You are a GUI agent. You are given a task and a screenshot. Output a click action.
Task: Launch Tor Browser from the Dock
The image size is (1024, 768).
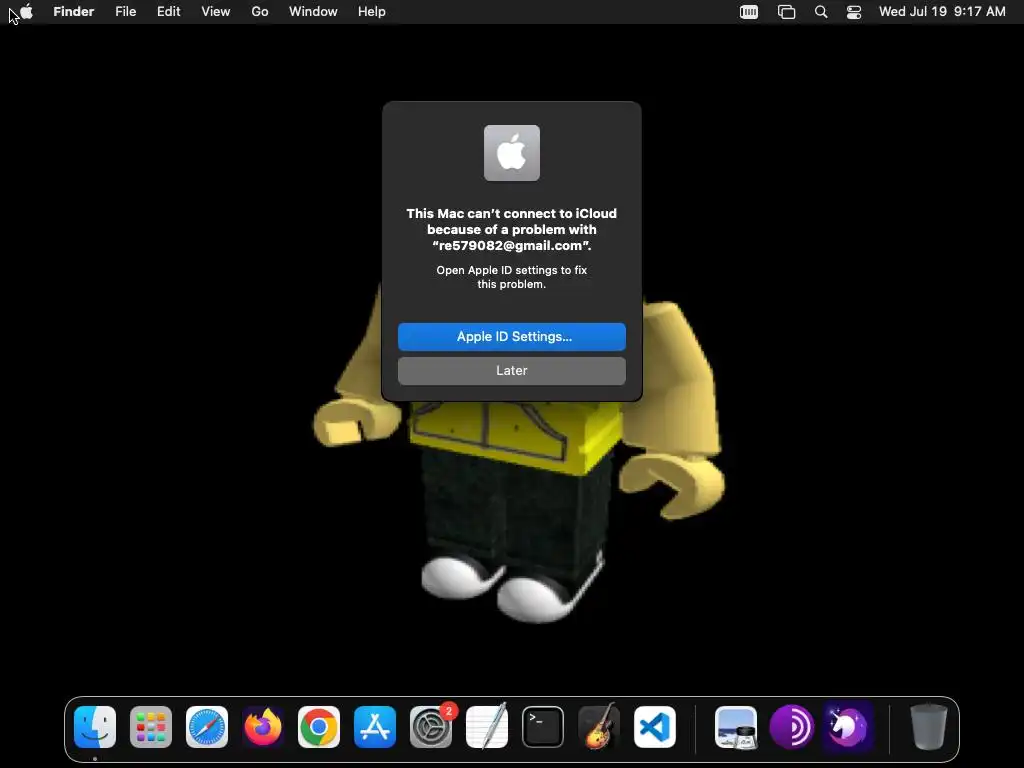pyautogui.click(x=792, y=727)
